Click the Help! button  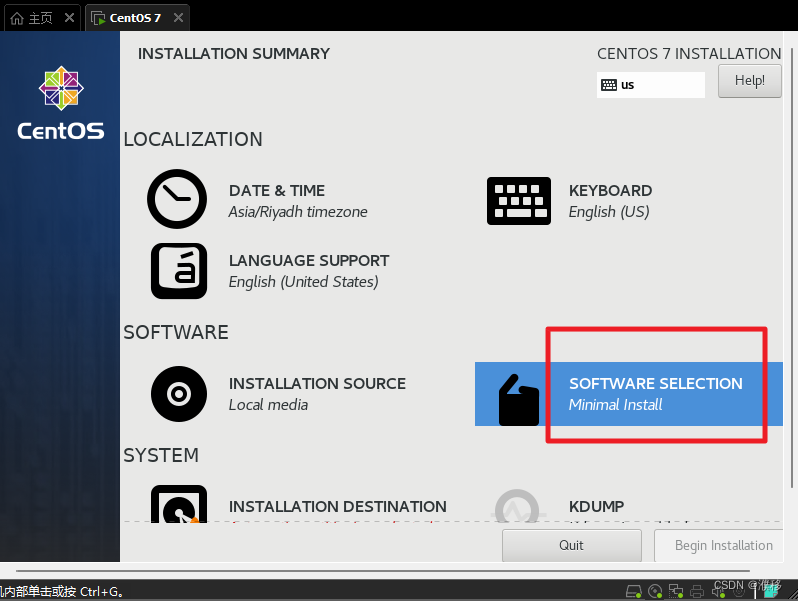[750, 80]
